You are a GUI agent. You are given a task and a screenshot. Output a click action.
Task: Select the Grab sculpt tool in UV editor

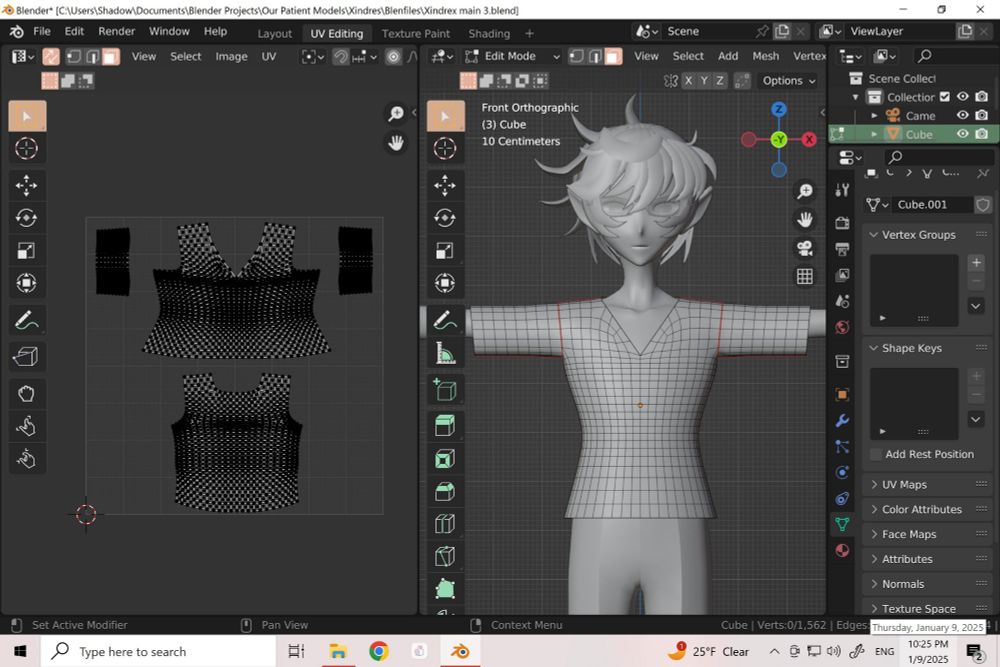click(27, 393)
